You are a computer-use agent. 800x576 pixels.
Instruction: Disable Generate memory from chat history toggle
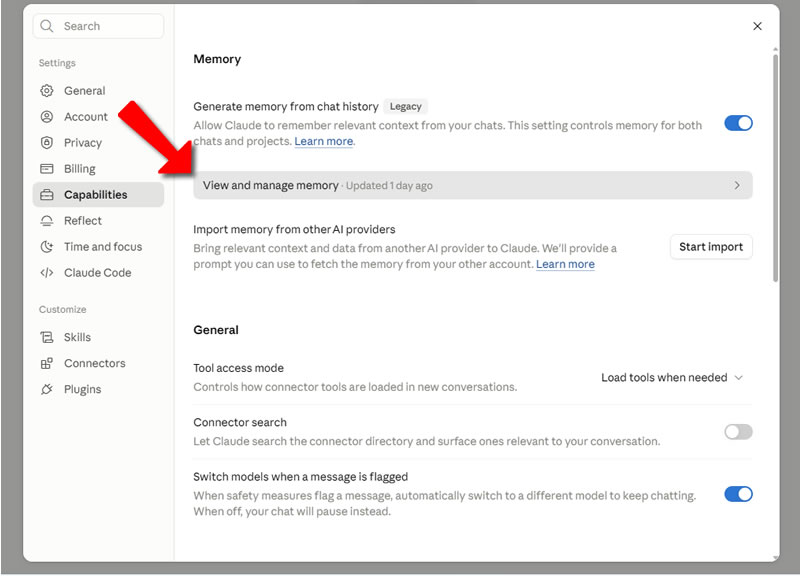coord(738,123)
